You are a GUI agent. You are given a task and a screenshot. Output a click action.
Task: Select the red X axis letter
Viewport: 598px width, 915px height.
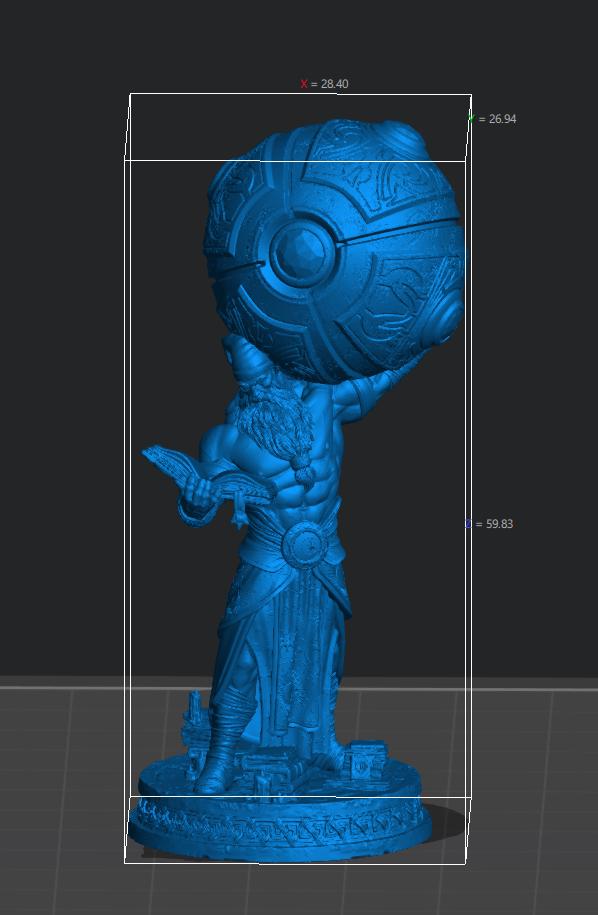(x=303, y=84)
